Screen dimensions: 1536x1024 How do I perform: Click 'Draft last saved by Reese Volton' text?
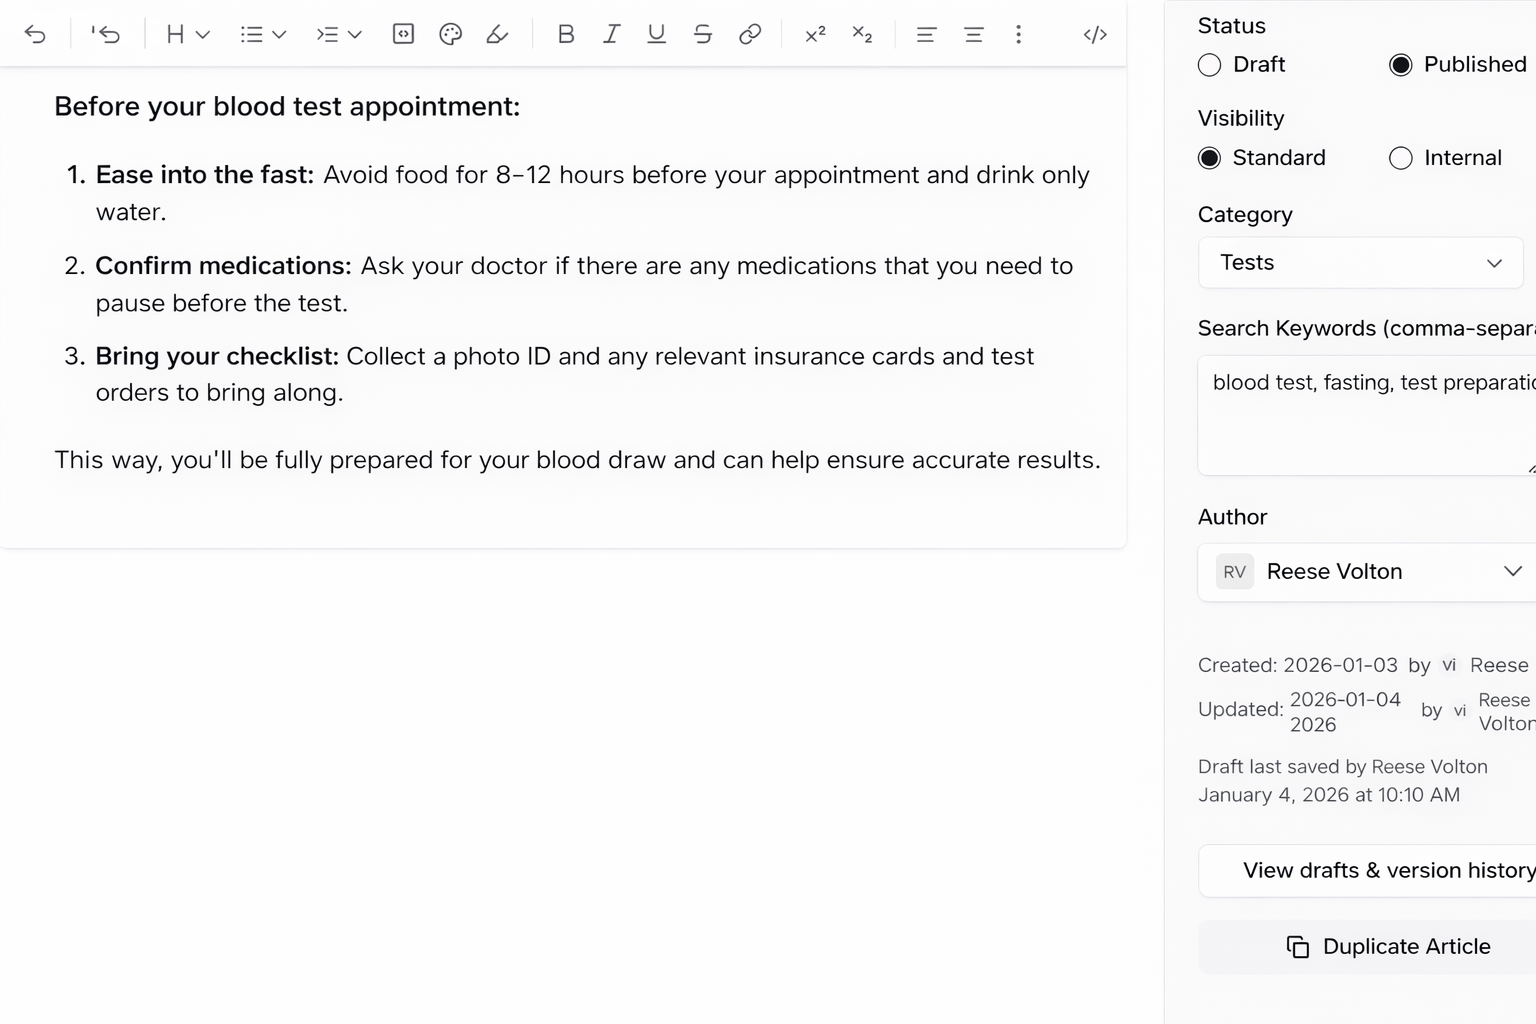(1343, 767)
